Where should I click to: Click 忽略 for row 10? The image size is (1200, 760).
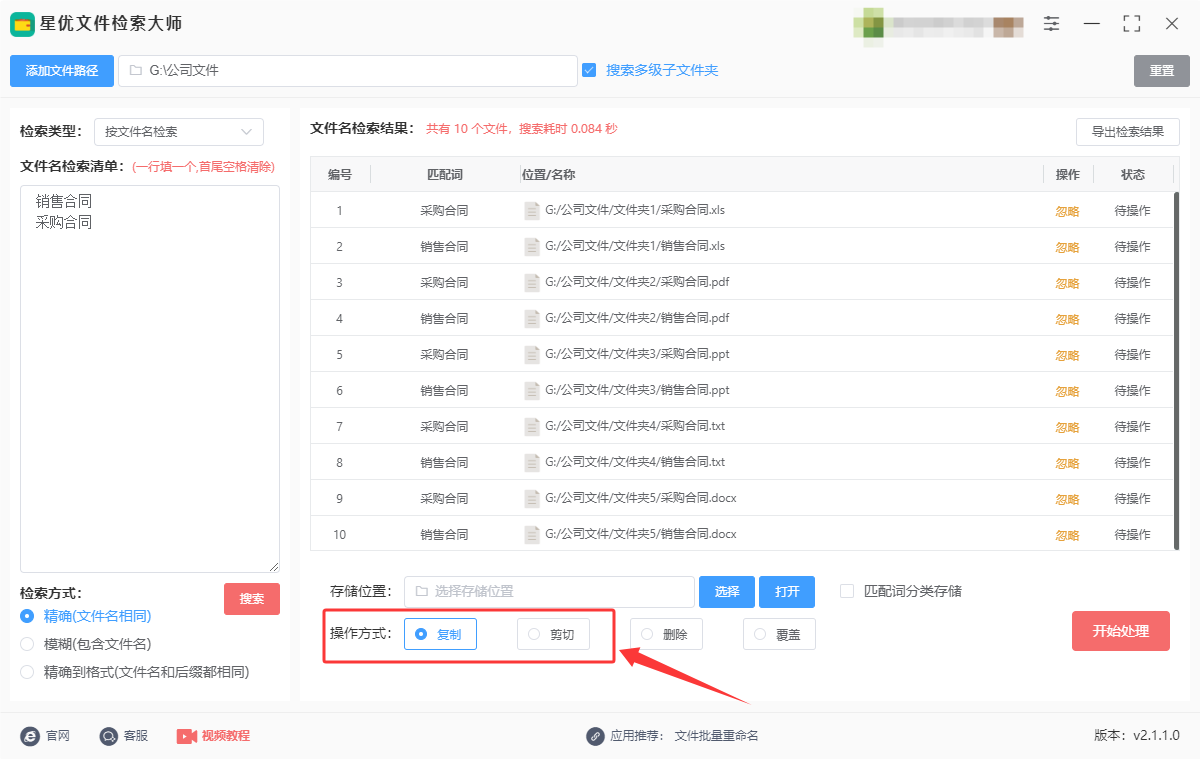[1068, 535]
